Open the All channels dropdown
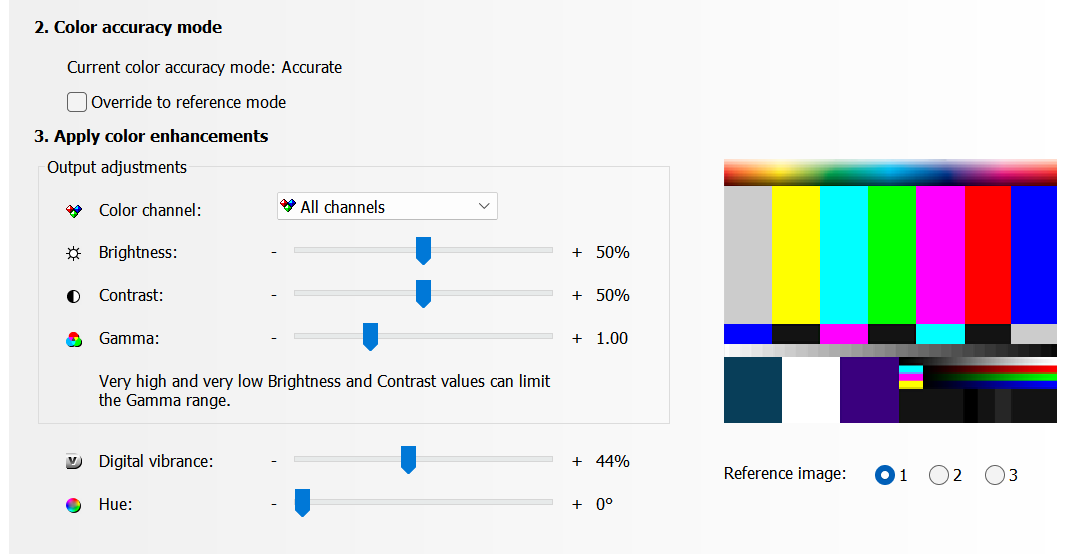This screenshot has height=554, width=1085. coord(387,207)
